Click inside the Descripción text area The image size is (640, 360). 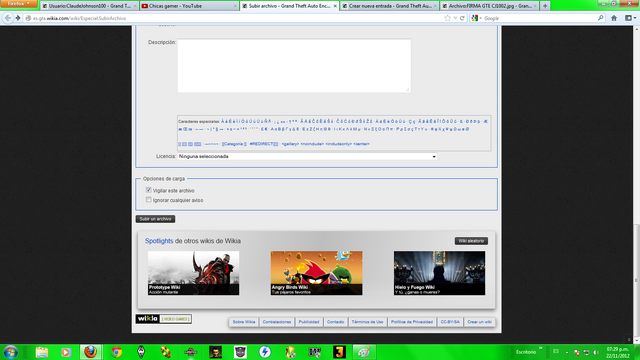tap(294, 66)
